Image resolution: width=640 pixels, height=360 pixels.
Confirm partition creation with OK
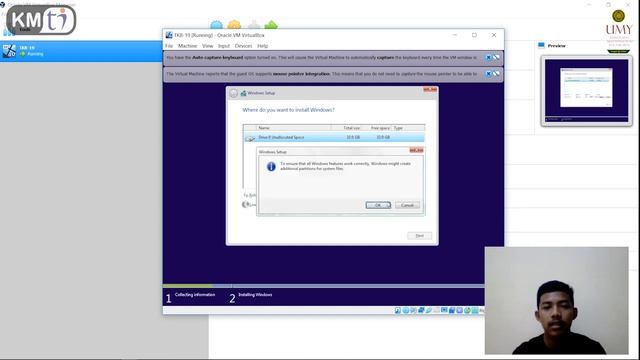[378, 205]
